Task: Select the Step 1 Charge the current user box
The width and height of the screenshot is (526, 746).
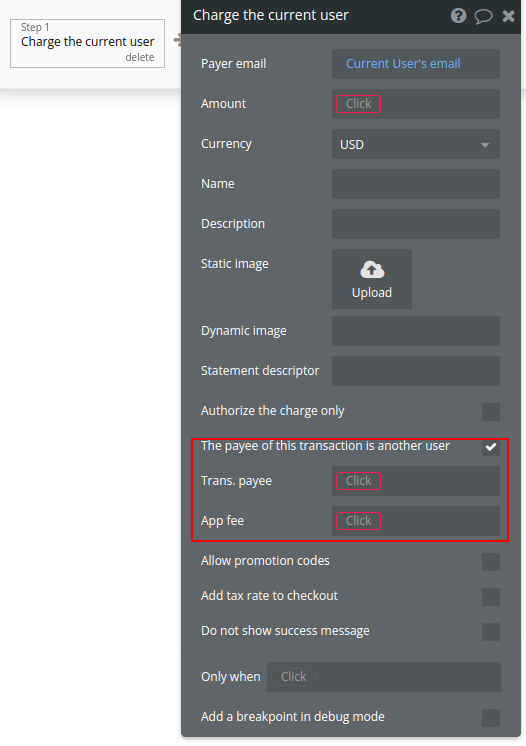Action: [x=88, y=43]
